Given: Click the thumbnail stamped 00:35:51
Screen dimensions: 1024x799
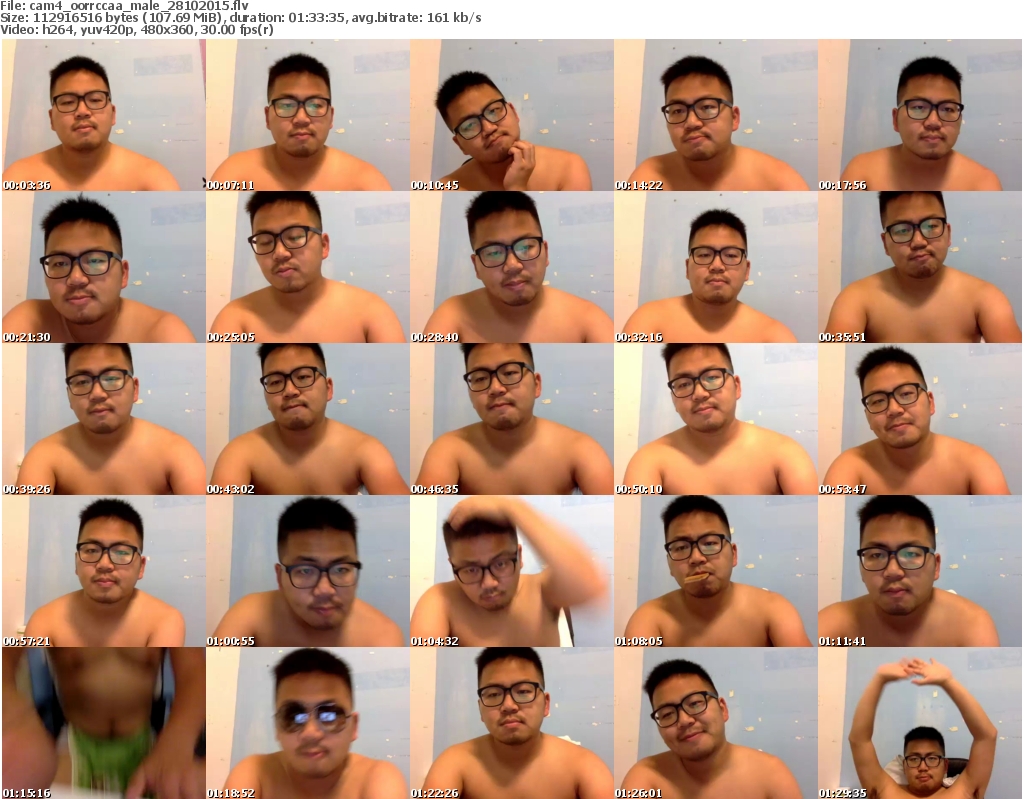Looking at the screenshot, I should click(920, 267).
